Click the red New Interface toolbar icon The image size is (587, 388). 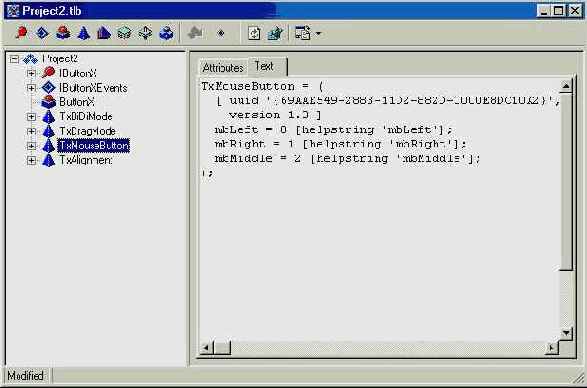pos(22,33)
